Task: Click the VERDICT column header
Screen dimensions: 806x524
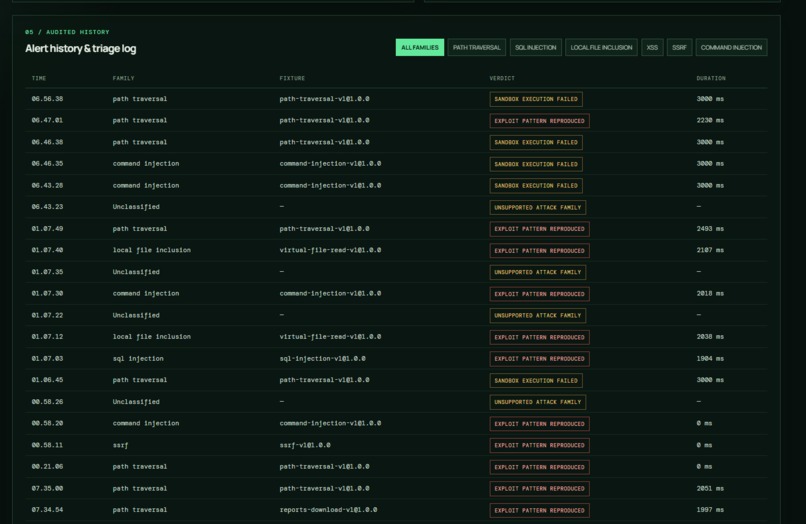Action: 502,78
